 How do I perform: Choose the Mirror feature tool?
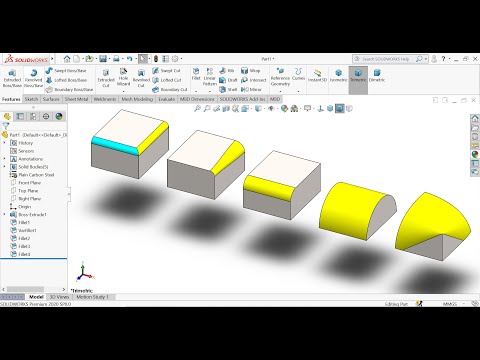point(251,89)
